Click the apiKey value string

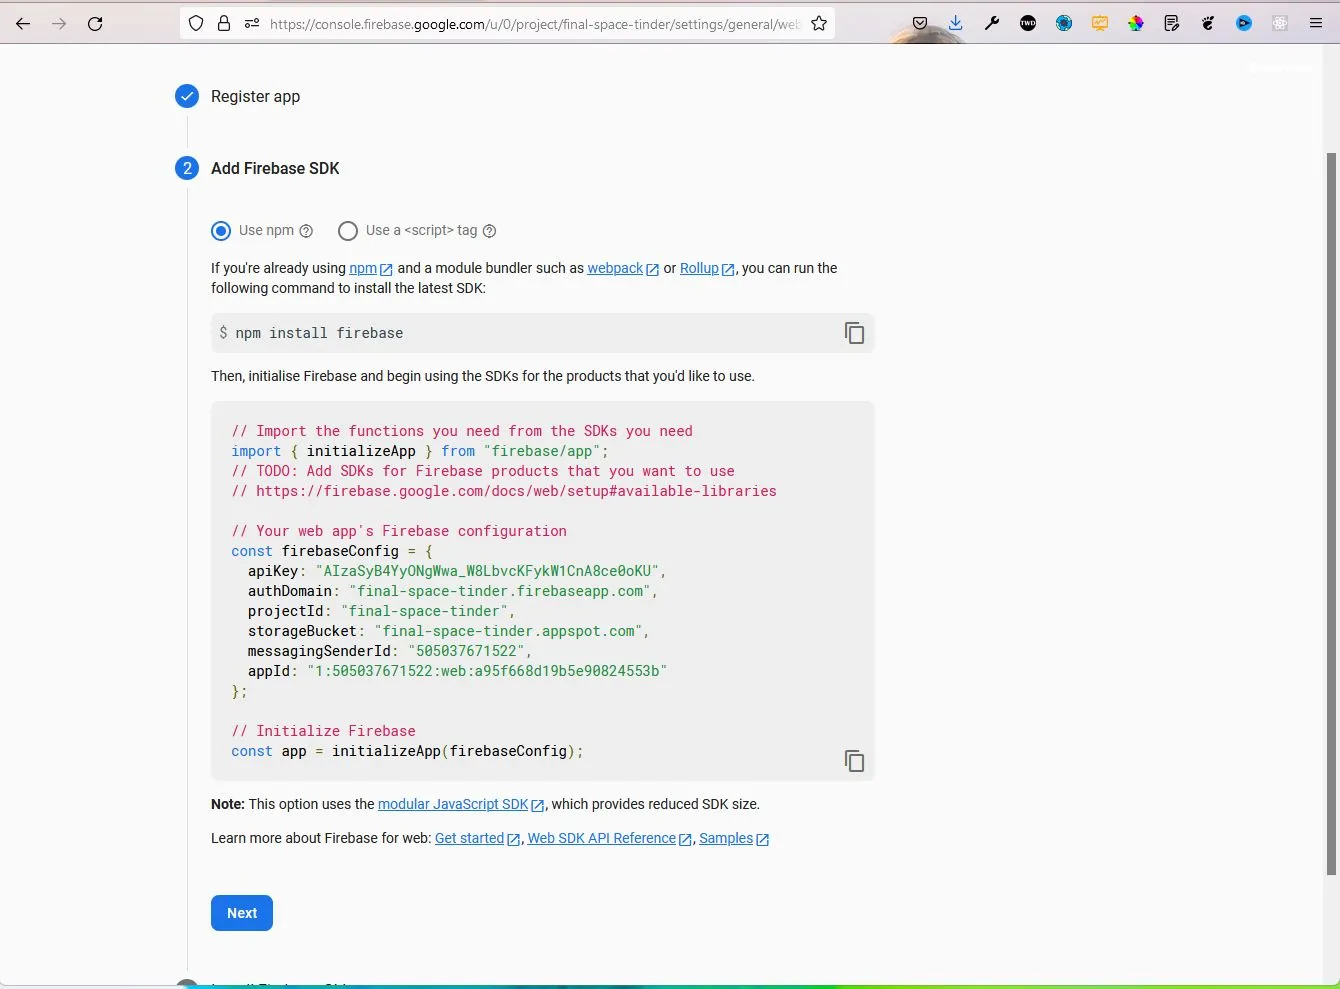click(487, 571)
